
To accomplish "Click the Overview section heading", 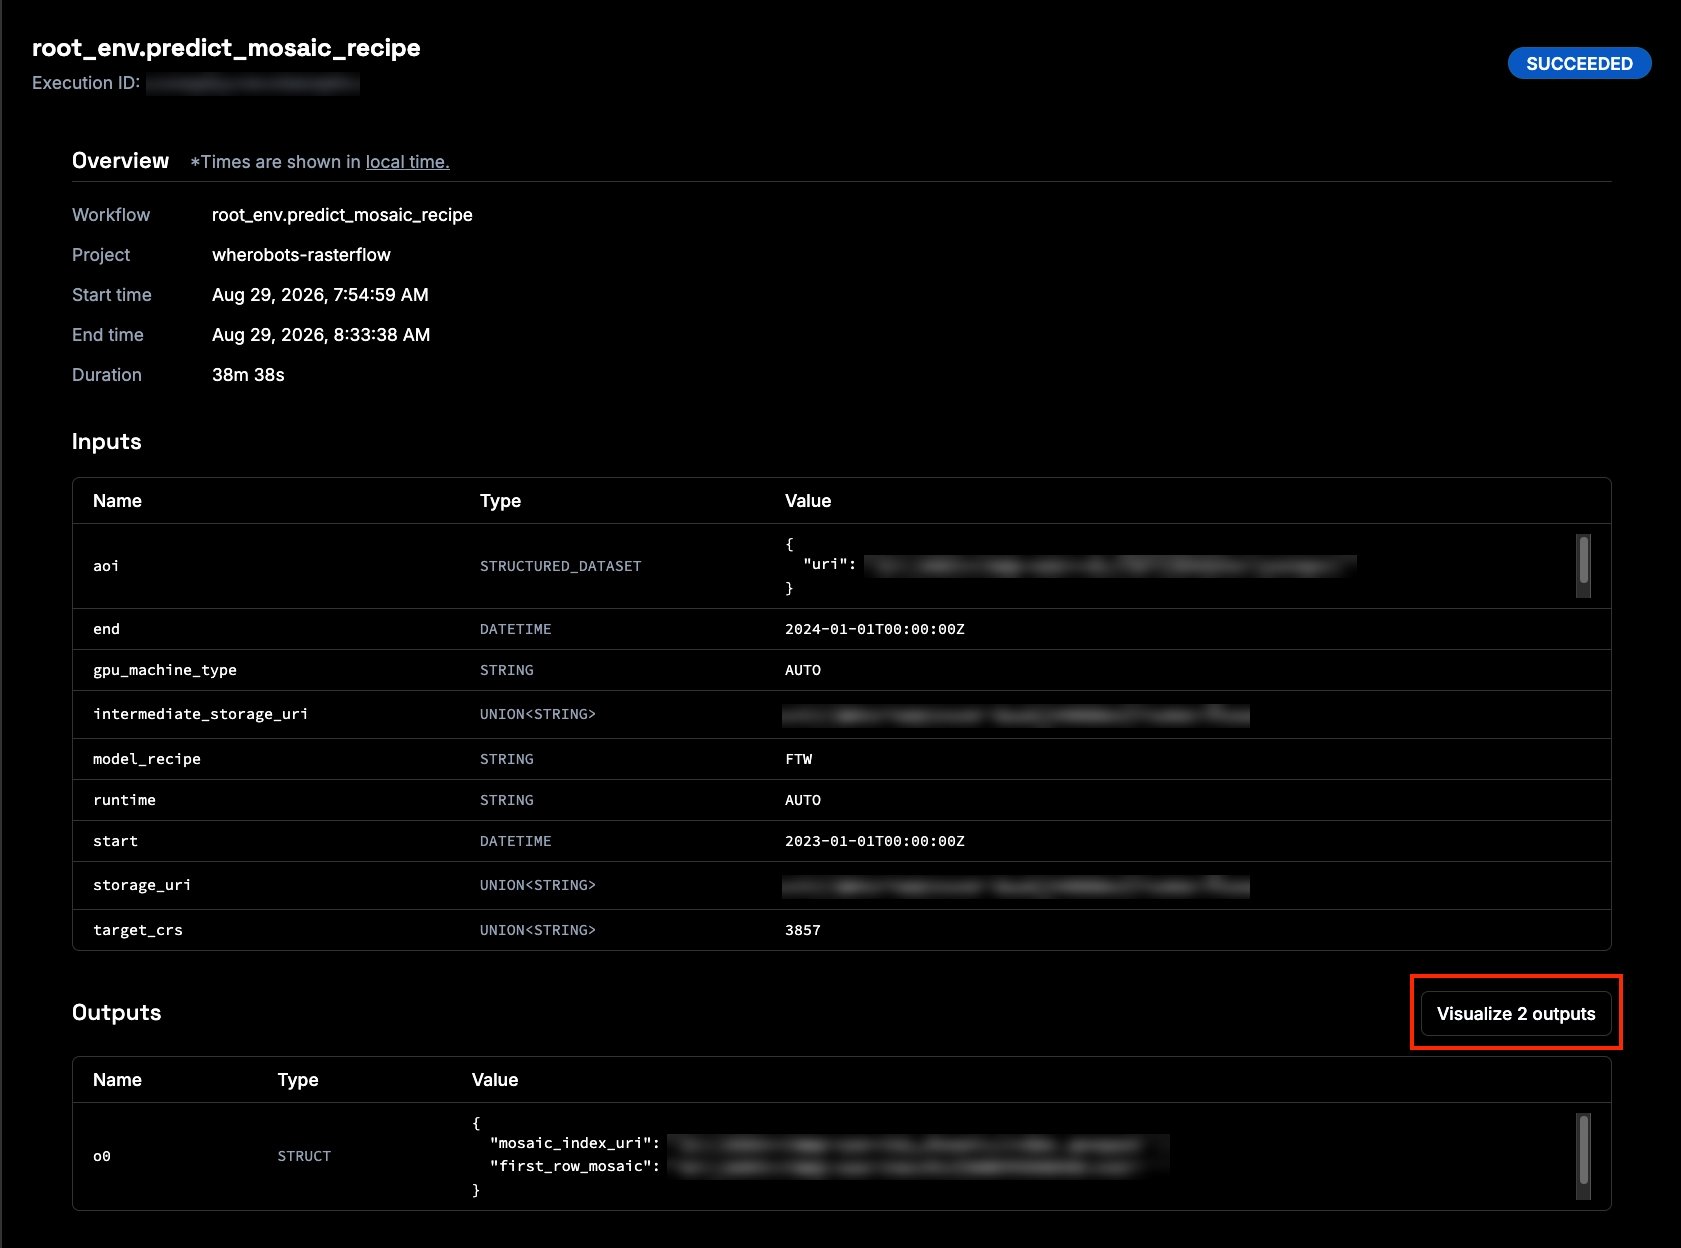I will (120, 161).
